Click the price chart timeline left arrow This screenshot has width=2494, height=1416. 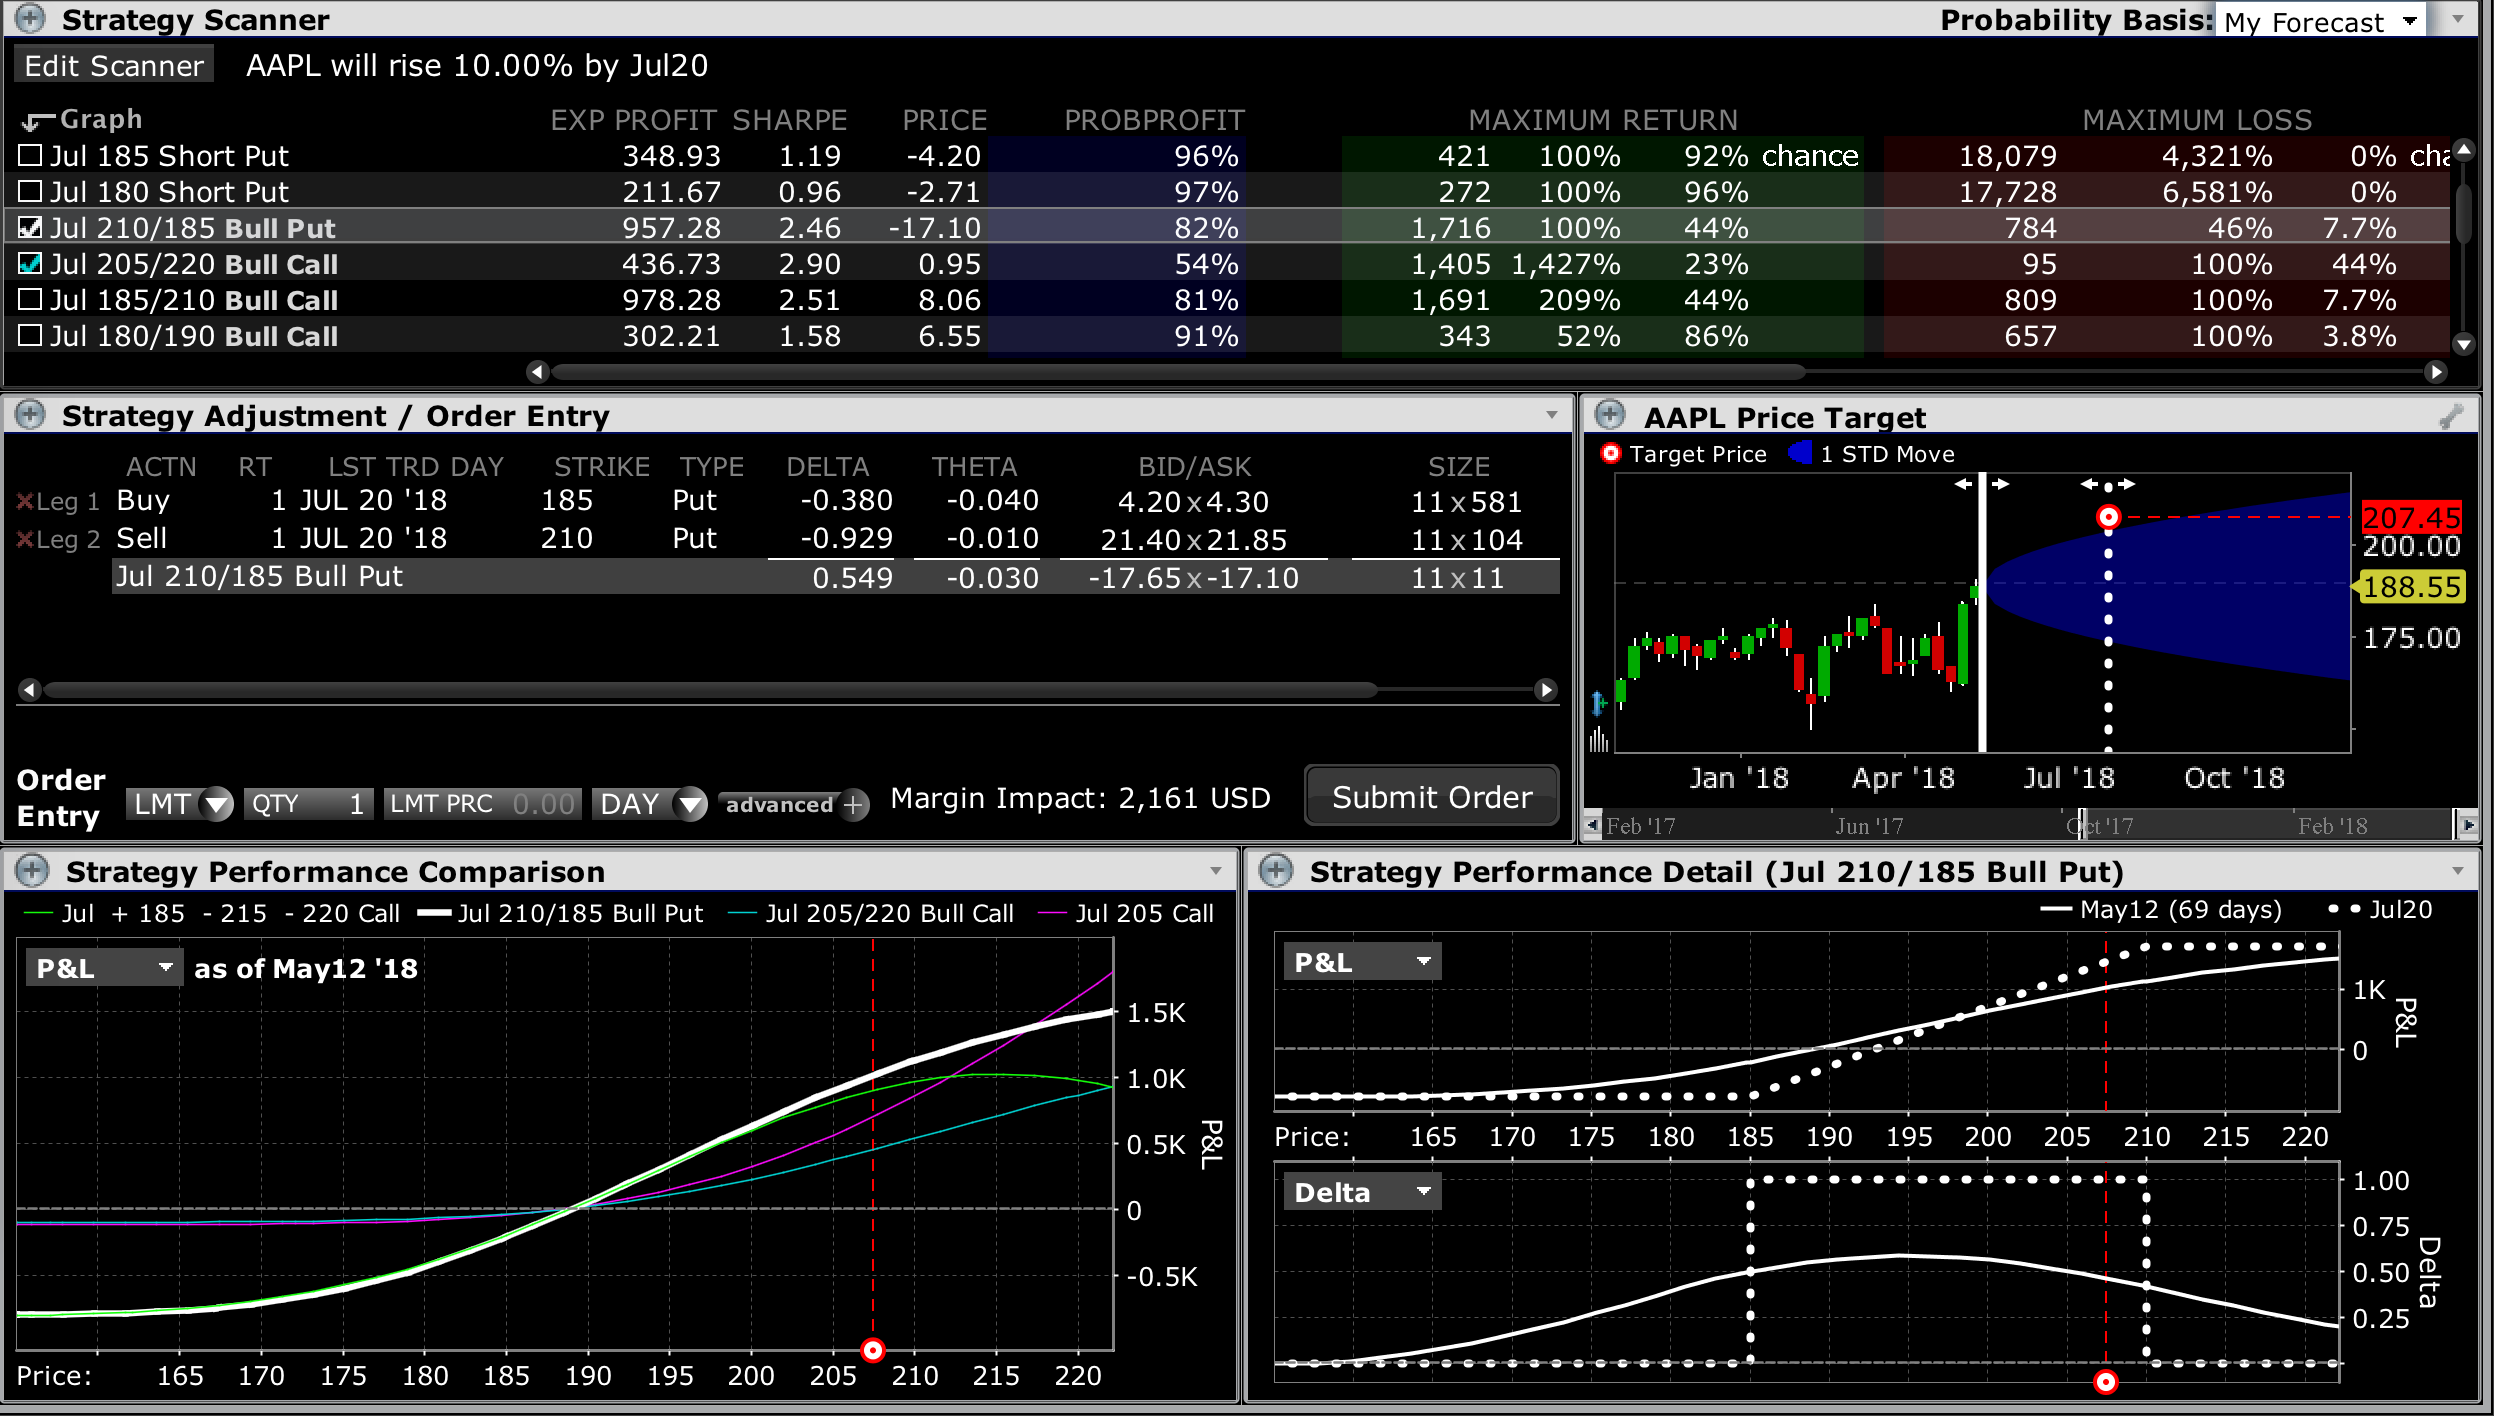[x=1593, y=825]
